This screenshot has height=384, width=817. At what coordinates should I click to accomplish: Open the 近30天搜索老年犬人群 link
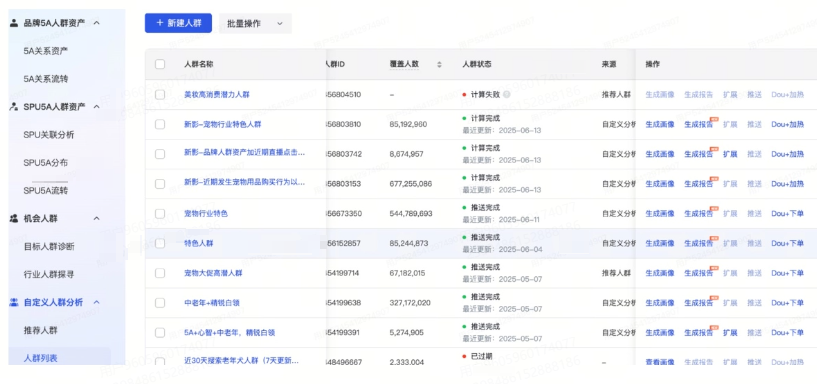pyautogui.click(x=241, y=361)
